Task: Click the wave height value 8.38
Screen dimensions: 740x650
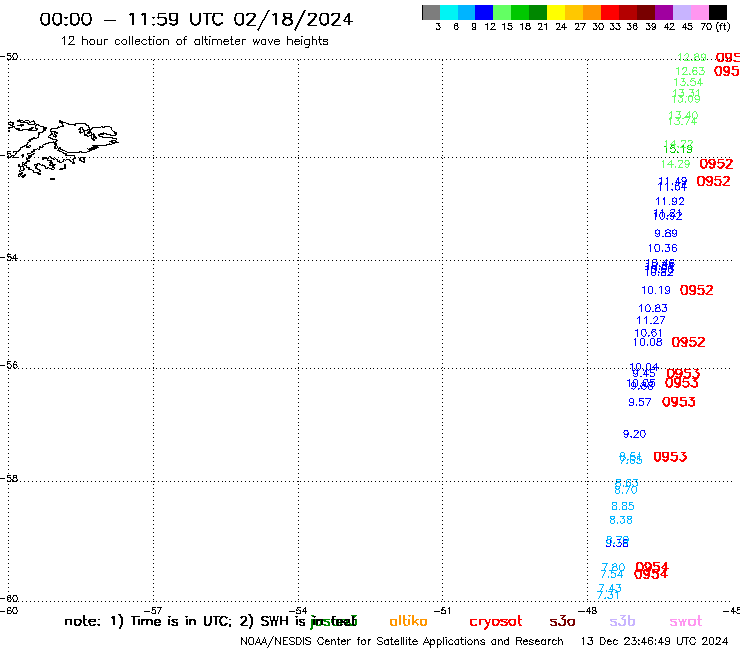Action: pyautogui.click(x=621, y=520)
